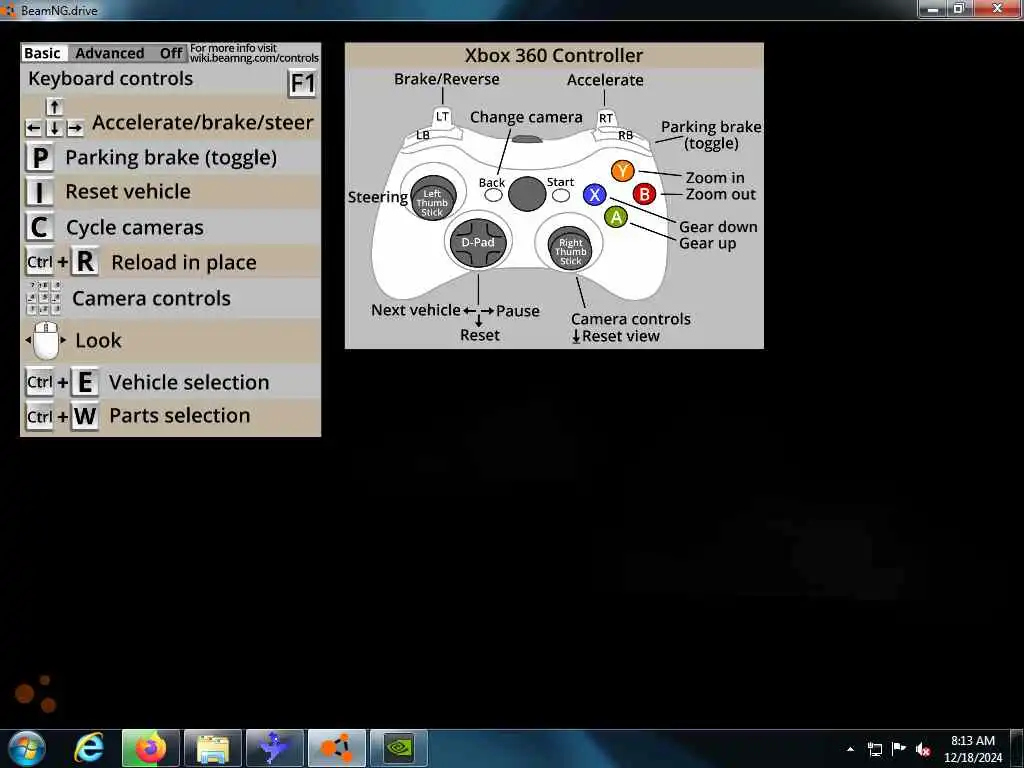
Task: Click the Right Thumb Stick on controller
Action: click(570, 248)
